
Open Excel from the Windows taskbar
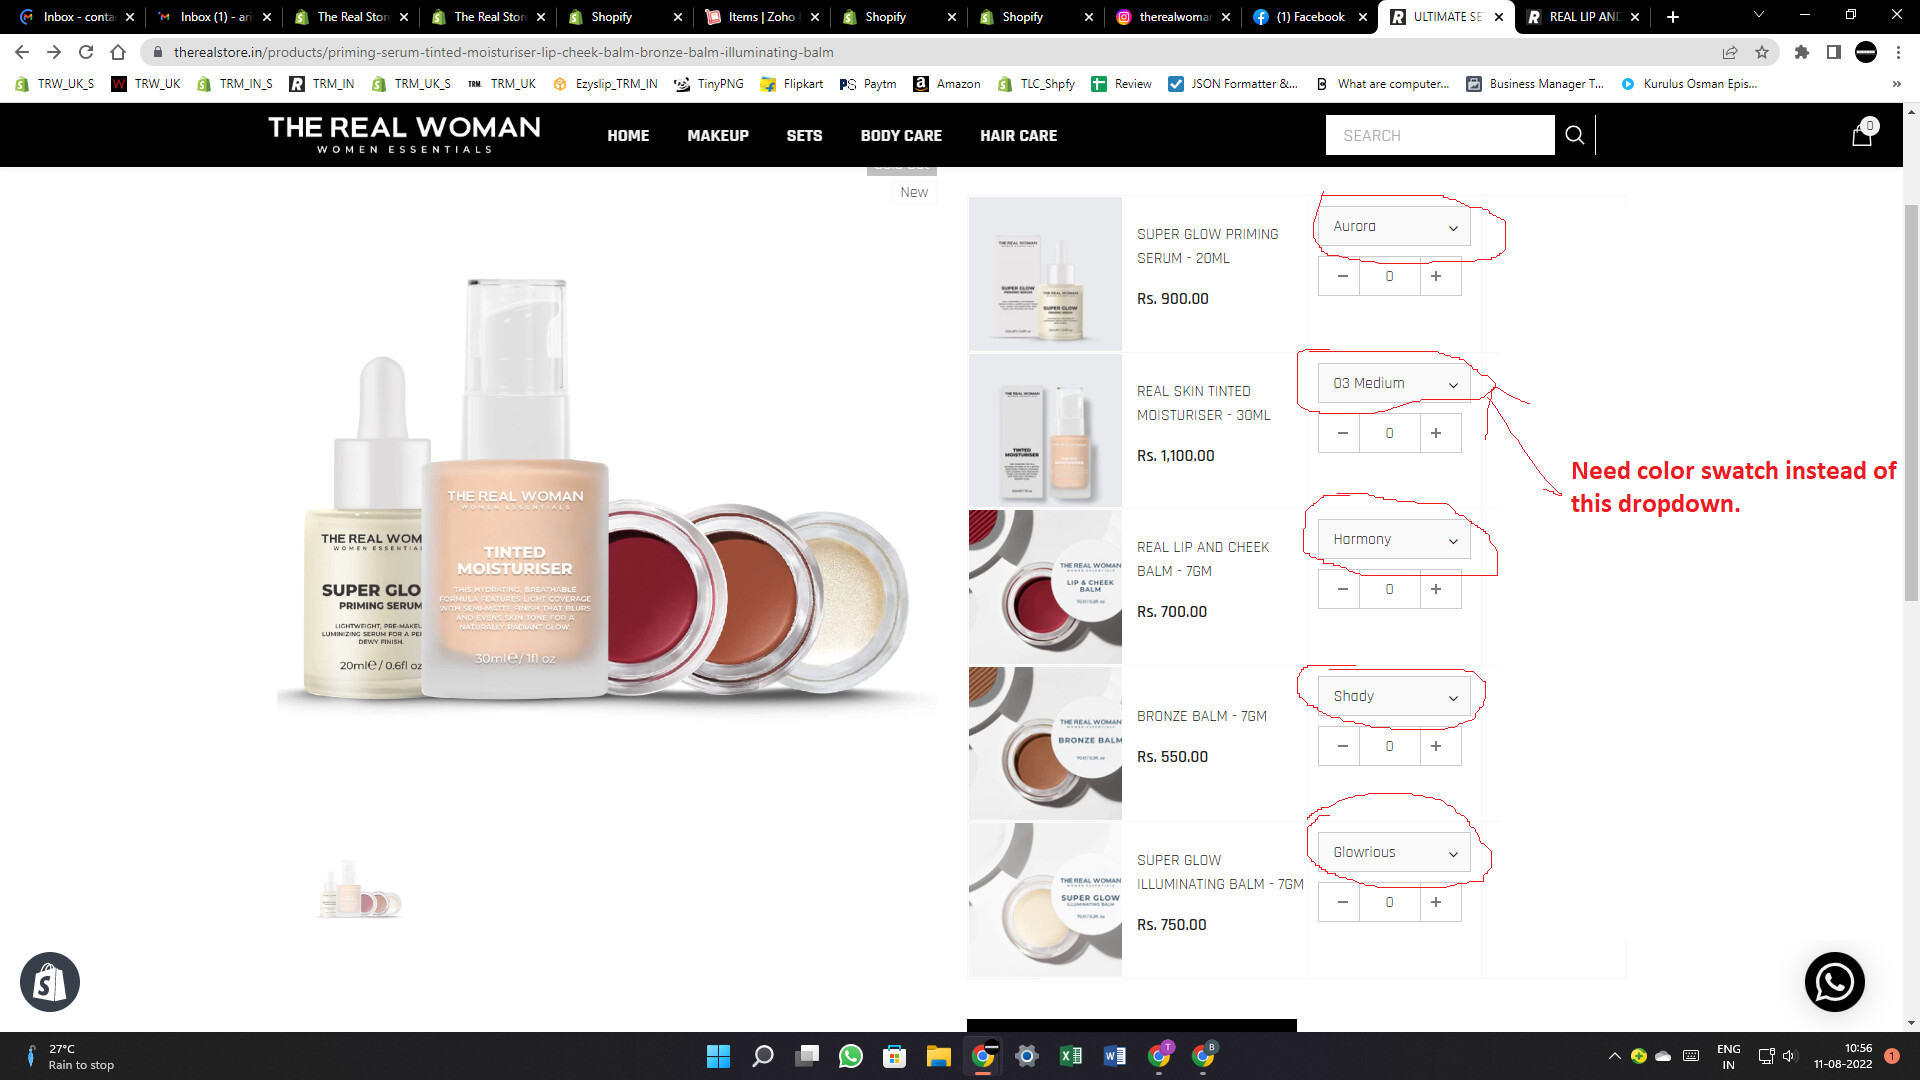point(1070,1056)
